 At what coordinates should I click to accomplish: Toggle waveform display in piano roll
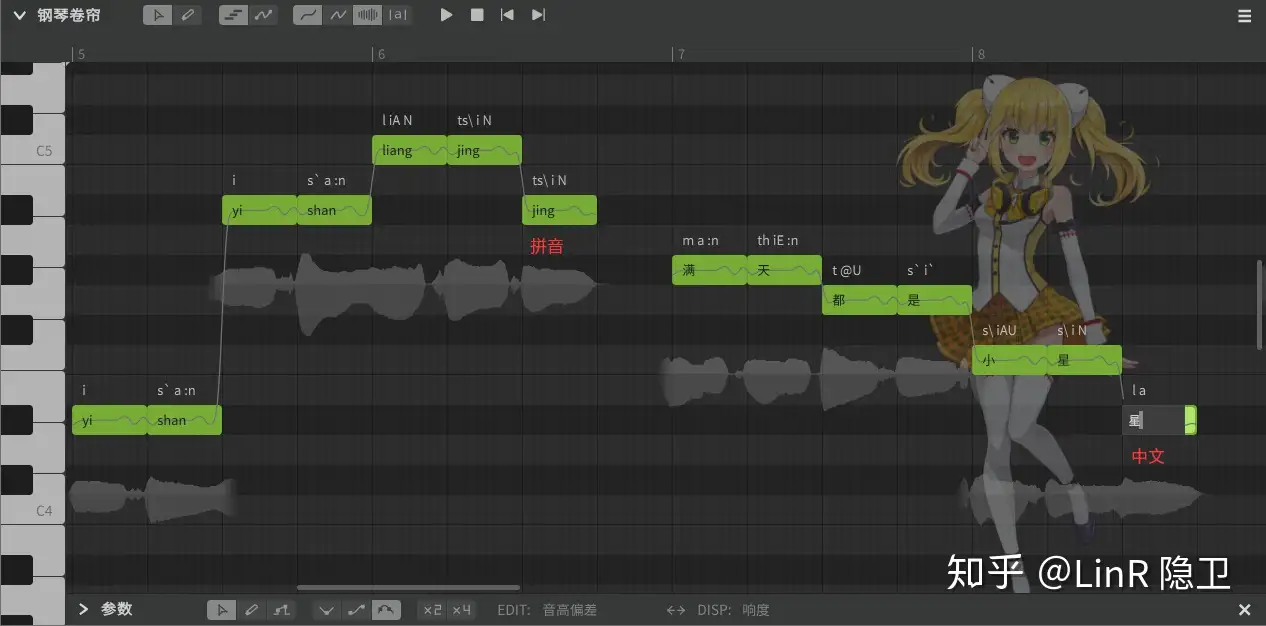point(368,15)
